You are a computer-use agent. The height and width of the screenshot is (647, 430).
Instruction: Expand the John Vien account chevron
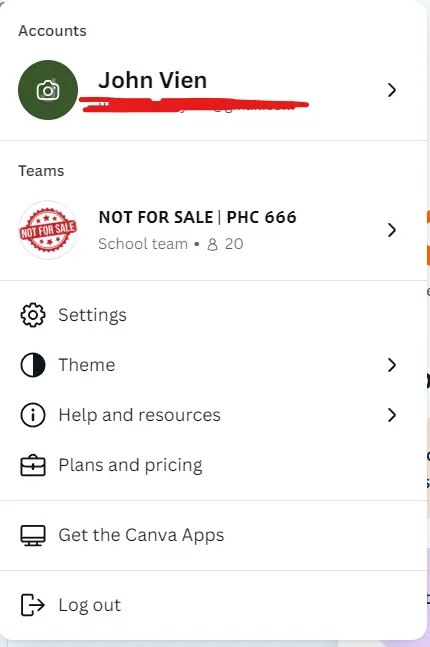(392, 90)
